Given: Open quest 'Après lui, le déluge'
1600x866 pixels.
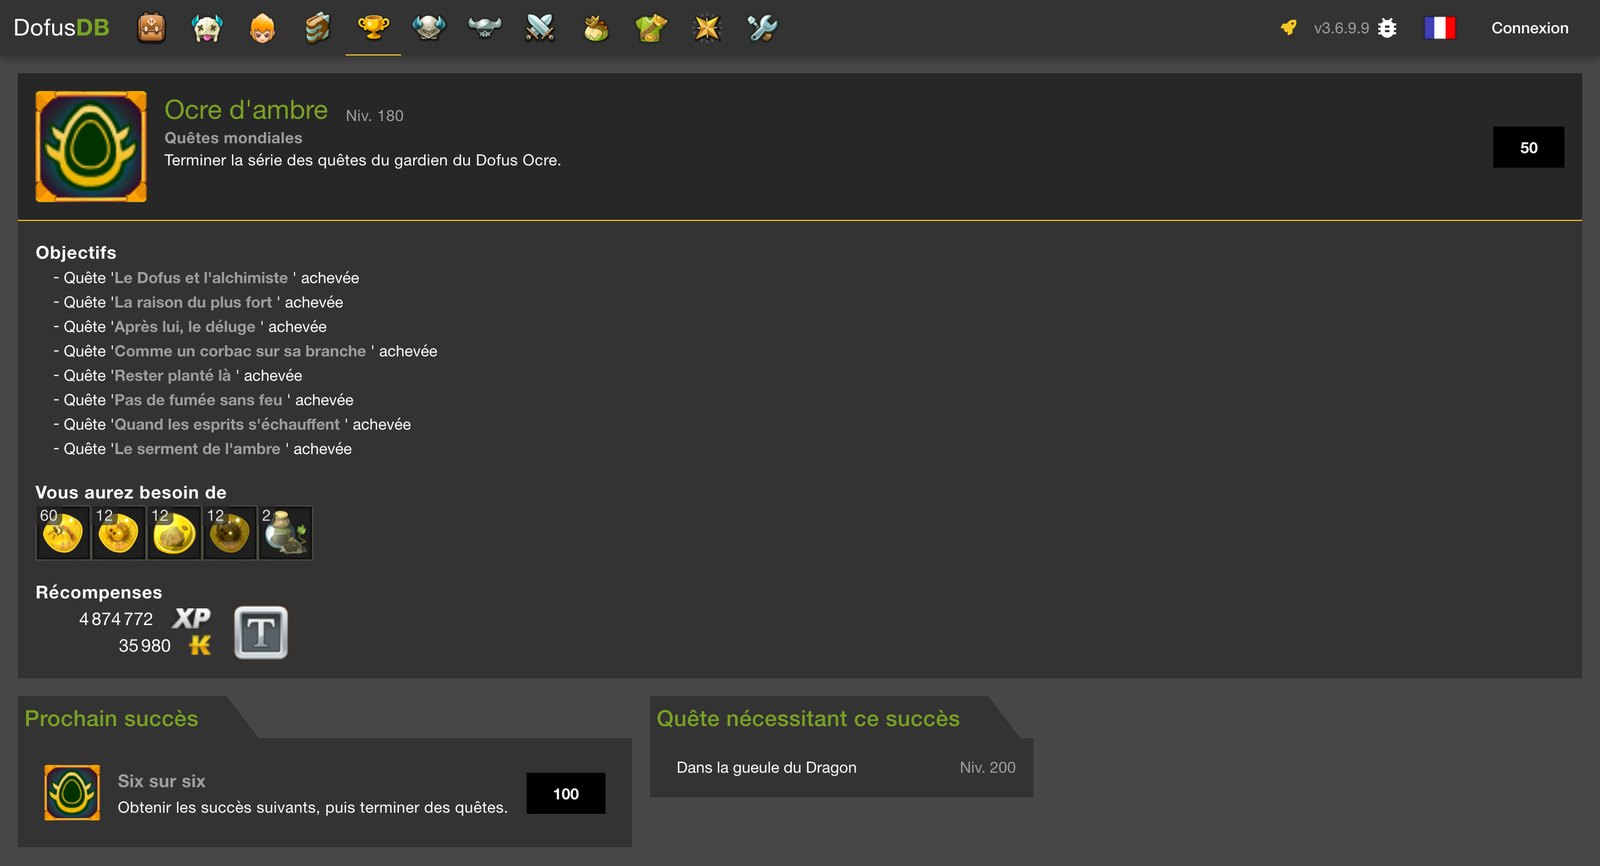Looking at the screenshot, I should tap(185, 327).
